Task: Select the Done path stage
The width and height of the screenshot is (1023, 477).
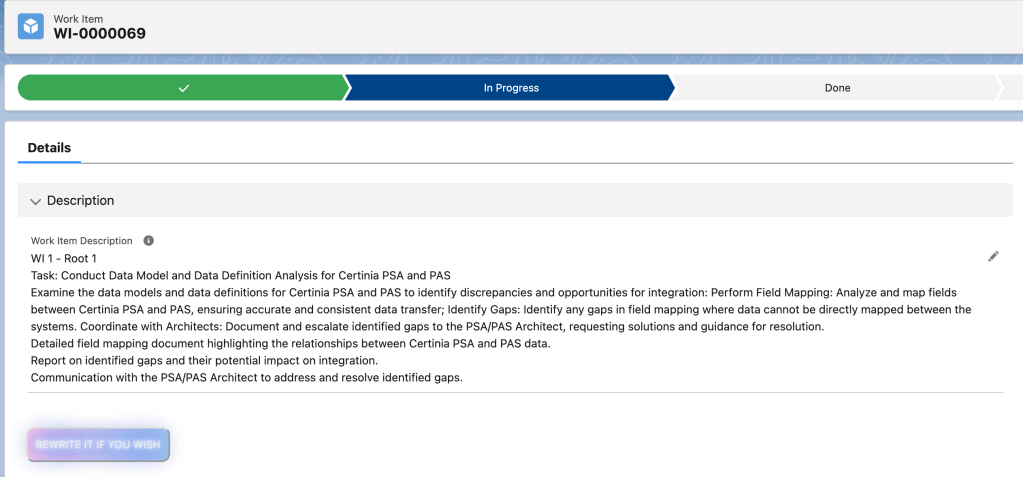Action: tap(837, 88)
